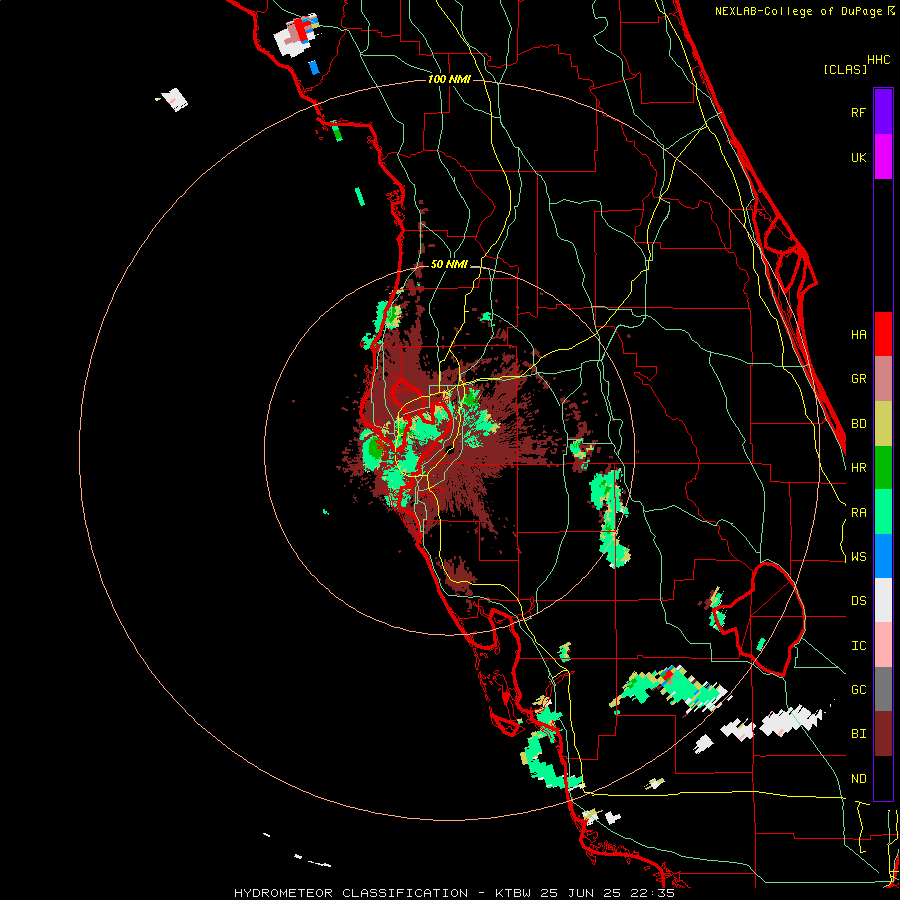Click the GC gray legend swatch
Viewport: 900px width, 900px height.
(x=883, y=689)
